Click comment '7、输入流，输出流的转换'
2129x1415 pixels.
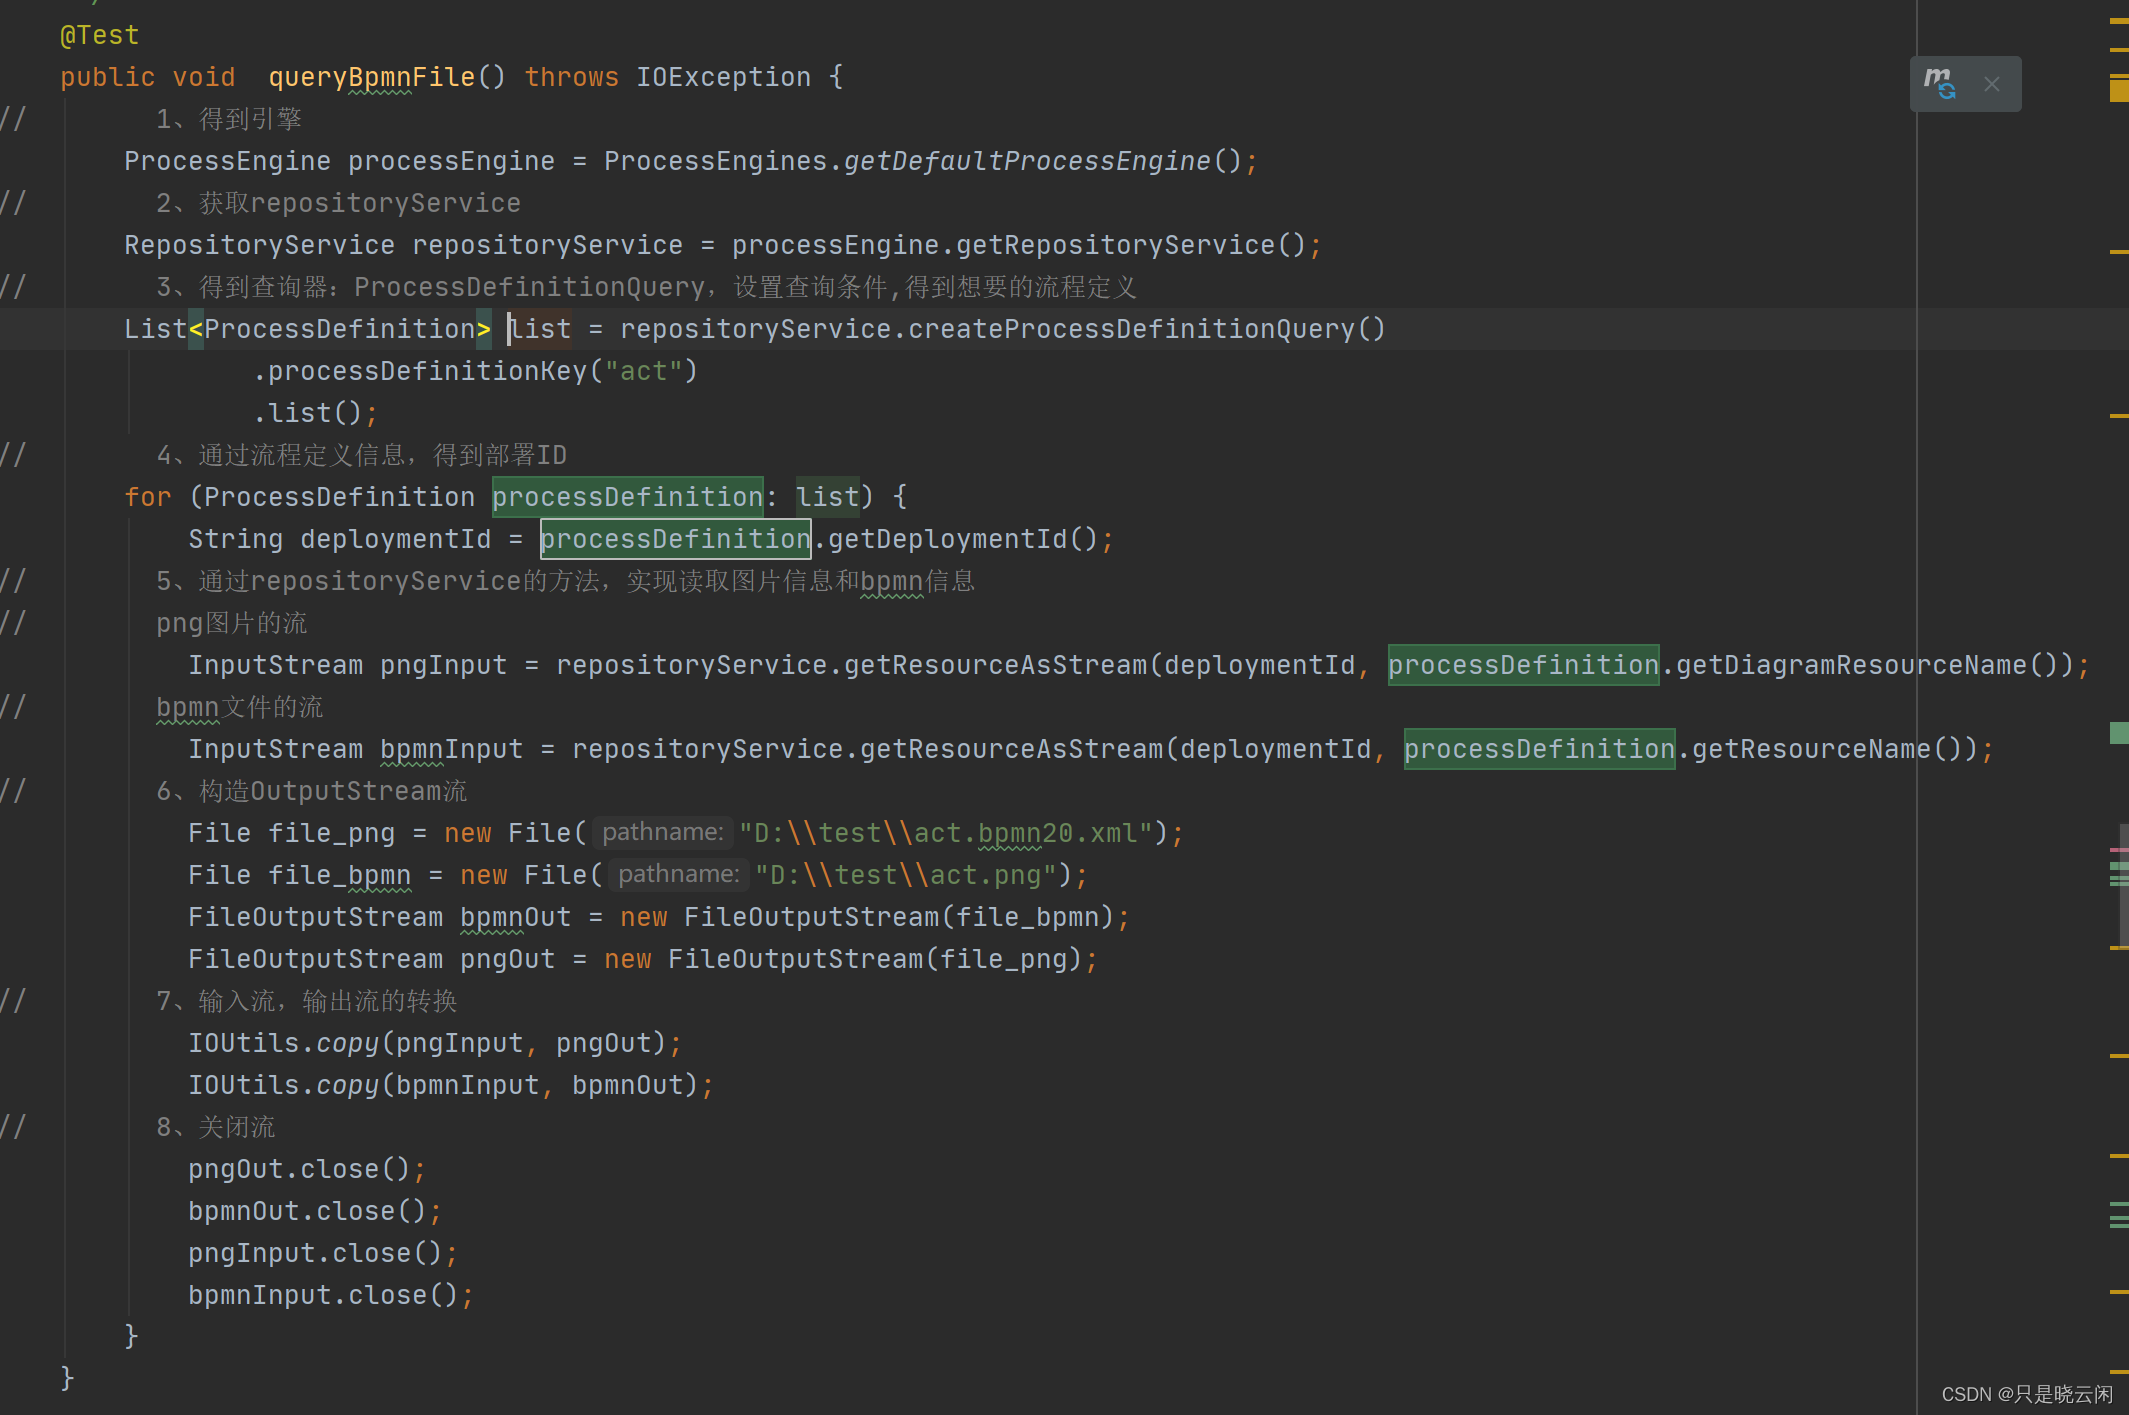[x=307, y=1001]
